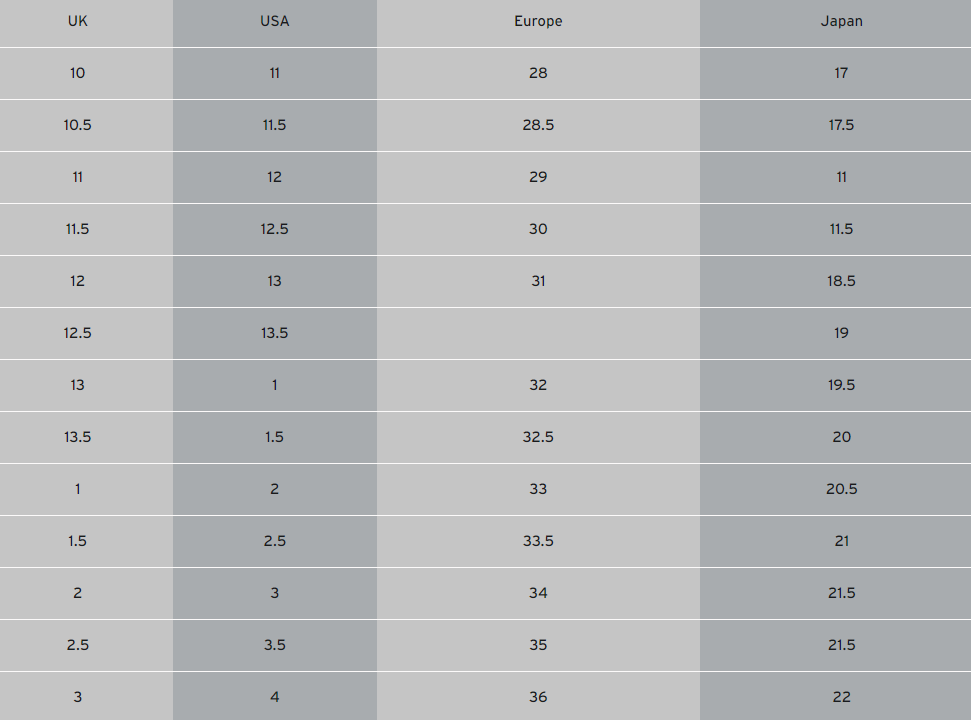
Task: Select the USA size 3.5 cell
Action: [x=274, y=645]
